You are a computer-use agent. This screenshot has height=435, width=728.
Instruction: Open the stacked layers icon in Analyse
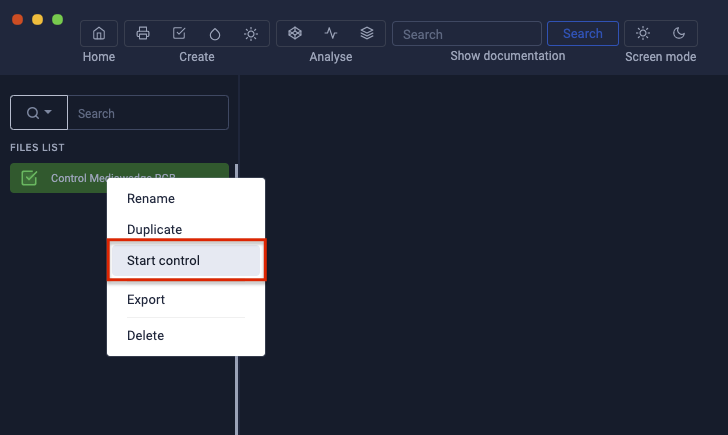point(367,33)
